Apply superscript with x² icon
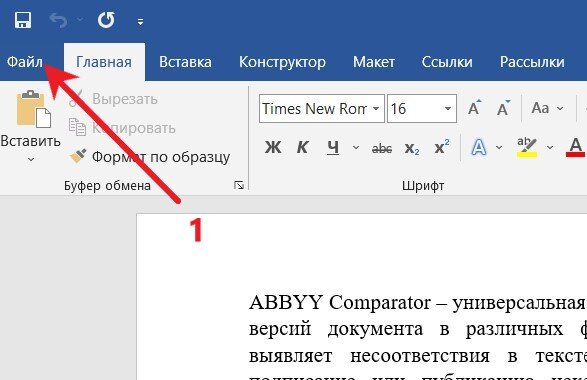This screenshot has width=587, height=380. (x=442, y=147)
